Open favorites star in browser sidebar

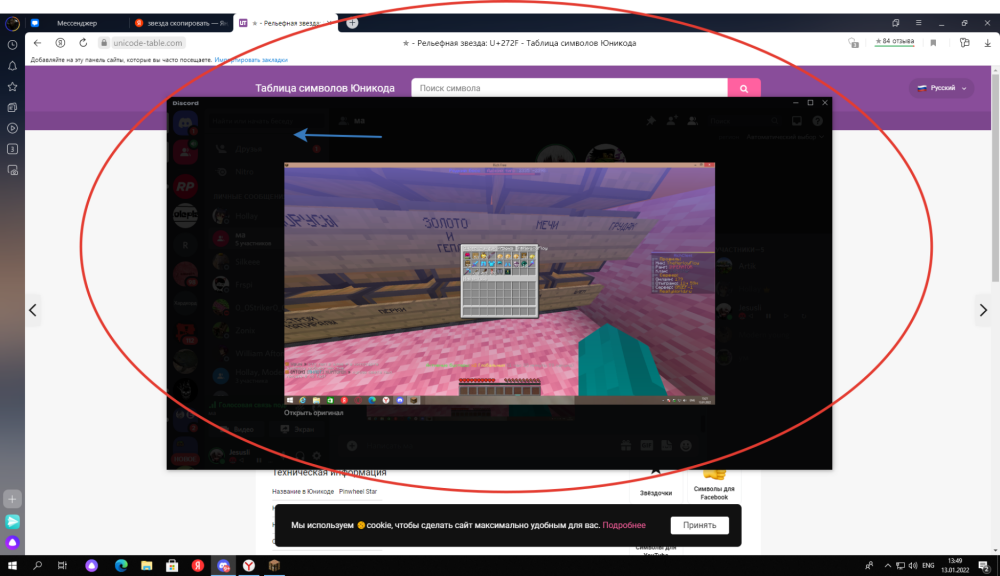(12, 87)
